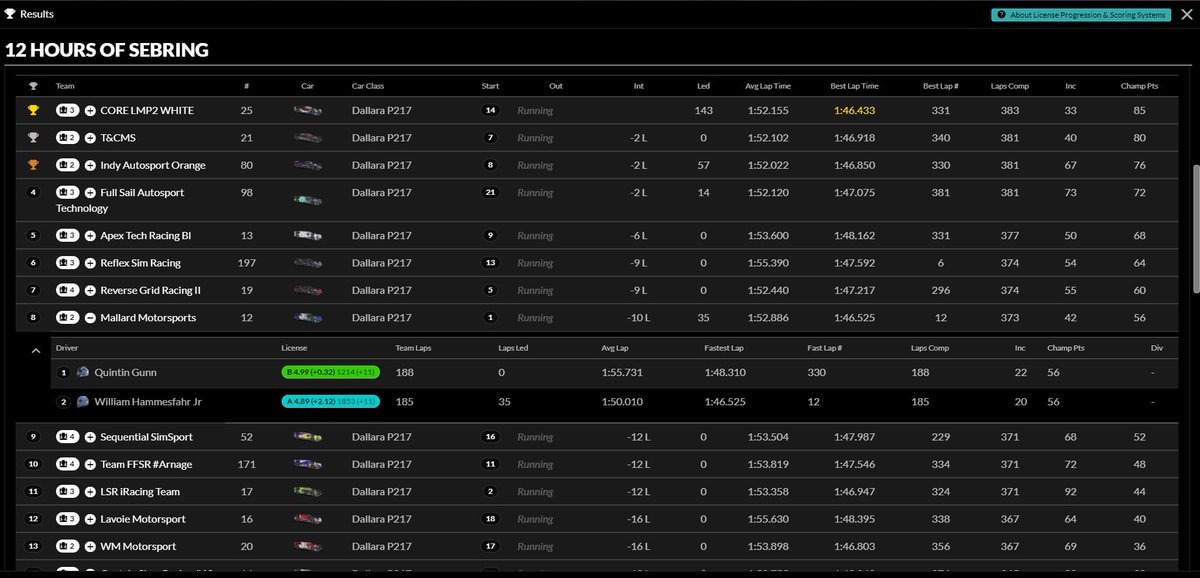Click Sequential SimSport team size badge

coord(67,437)
